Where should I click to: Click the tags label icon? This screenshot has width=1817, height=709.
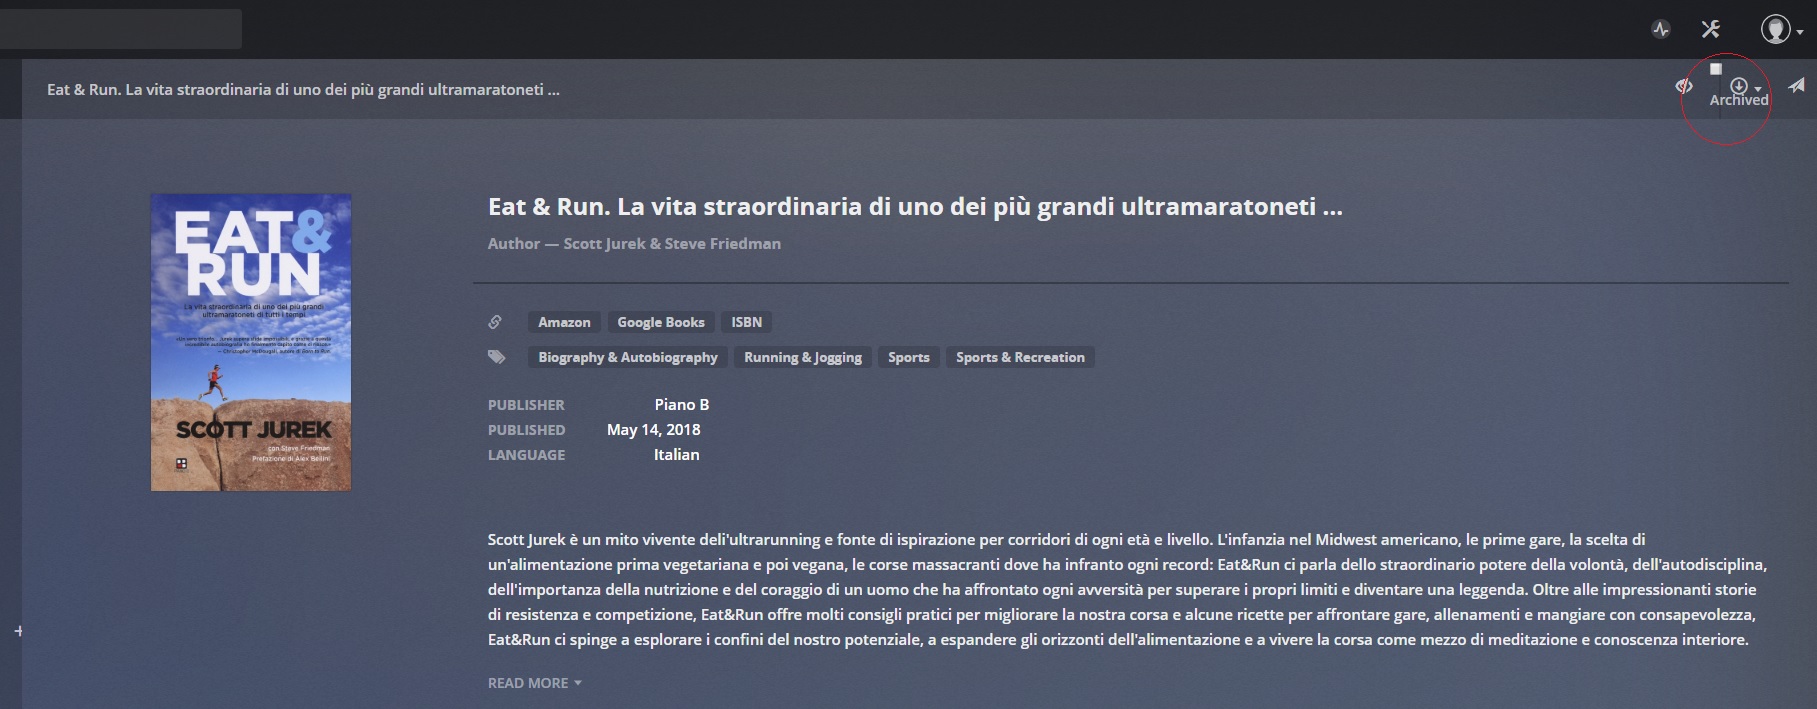[496, 357]
